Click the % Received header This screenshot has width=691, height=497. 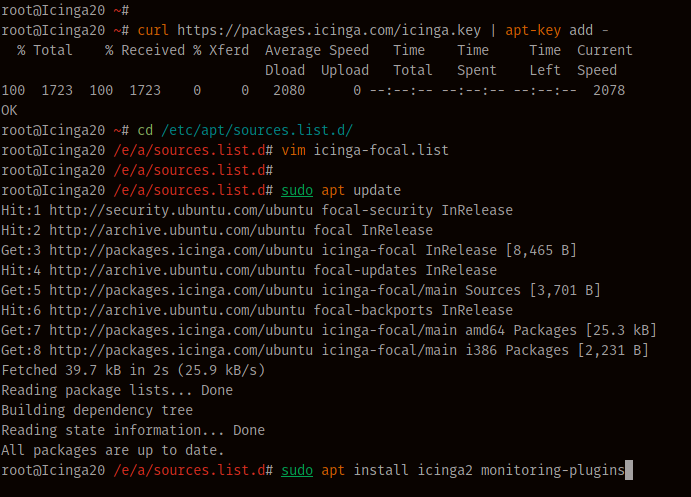pos(145,50)
